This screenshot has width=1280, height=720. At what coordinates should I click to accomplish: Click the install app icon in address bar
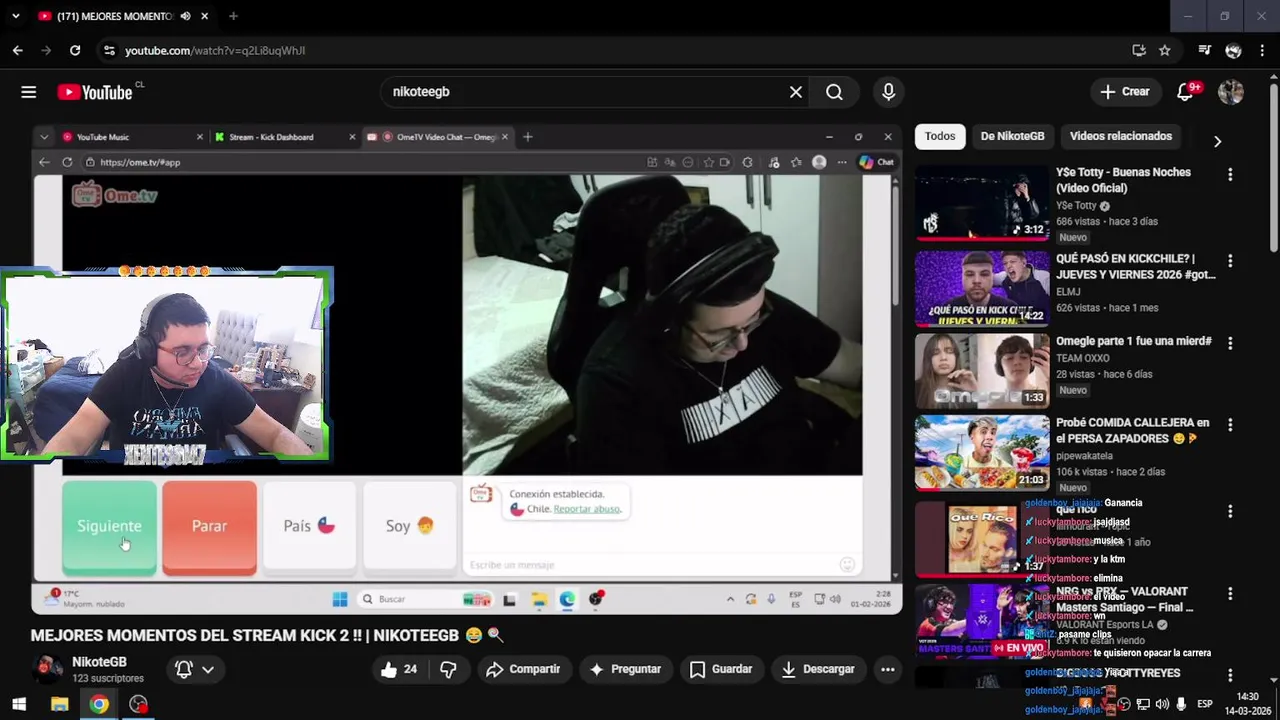[1138, 50]
